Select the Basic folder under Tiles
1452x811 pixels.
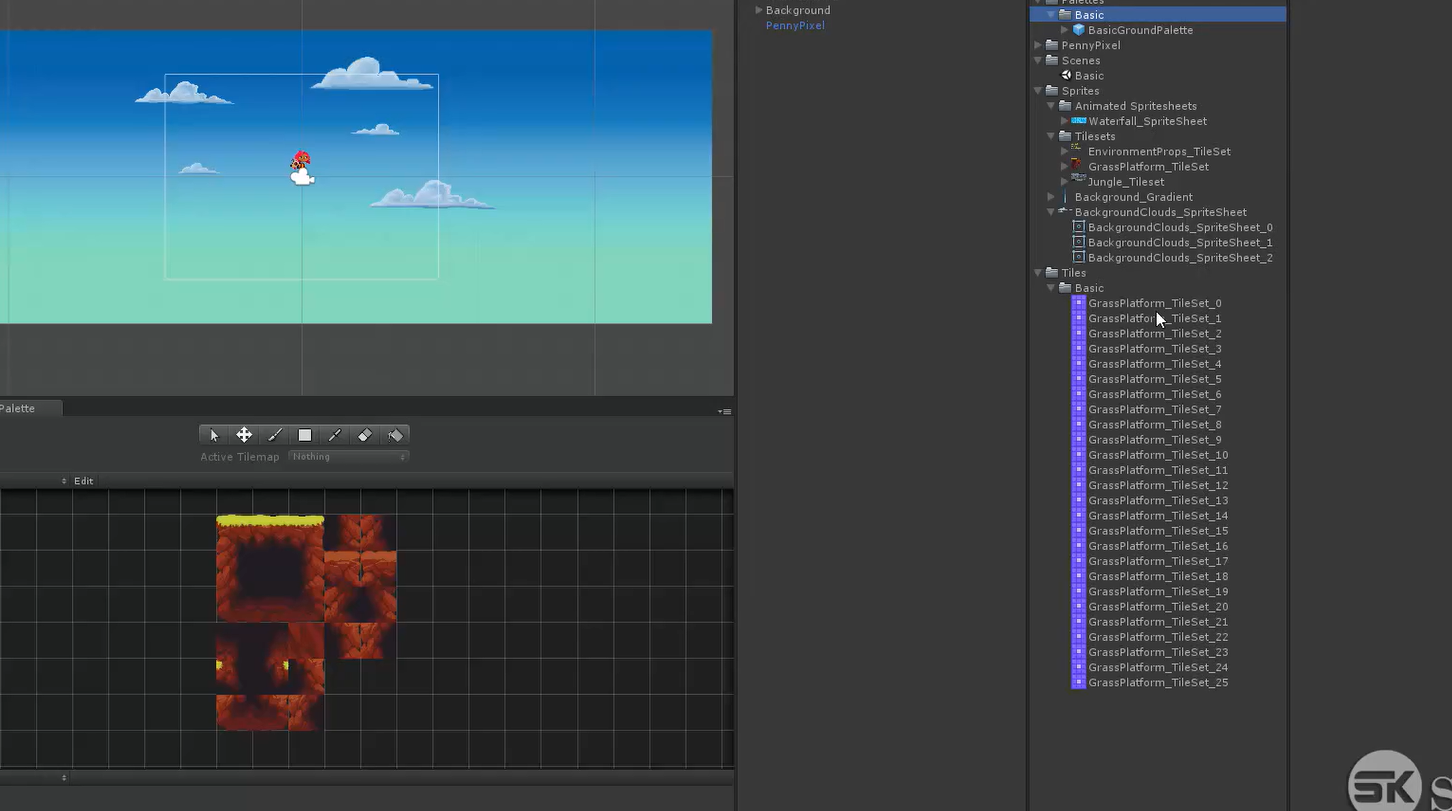(1089, 288)
